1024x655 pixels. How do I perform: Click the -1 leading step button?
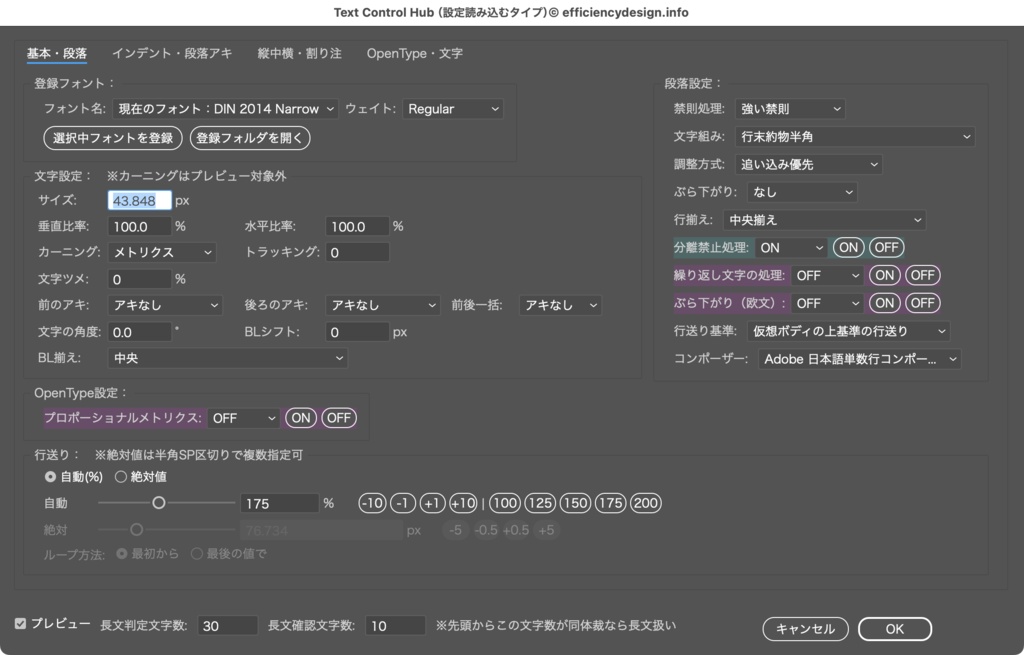tap(403, 503)
